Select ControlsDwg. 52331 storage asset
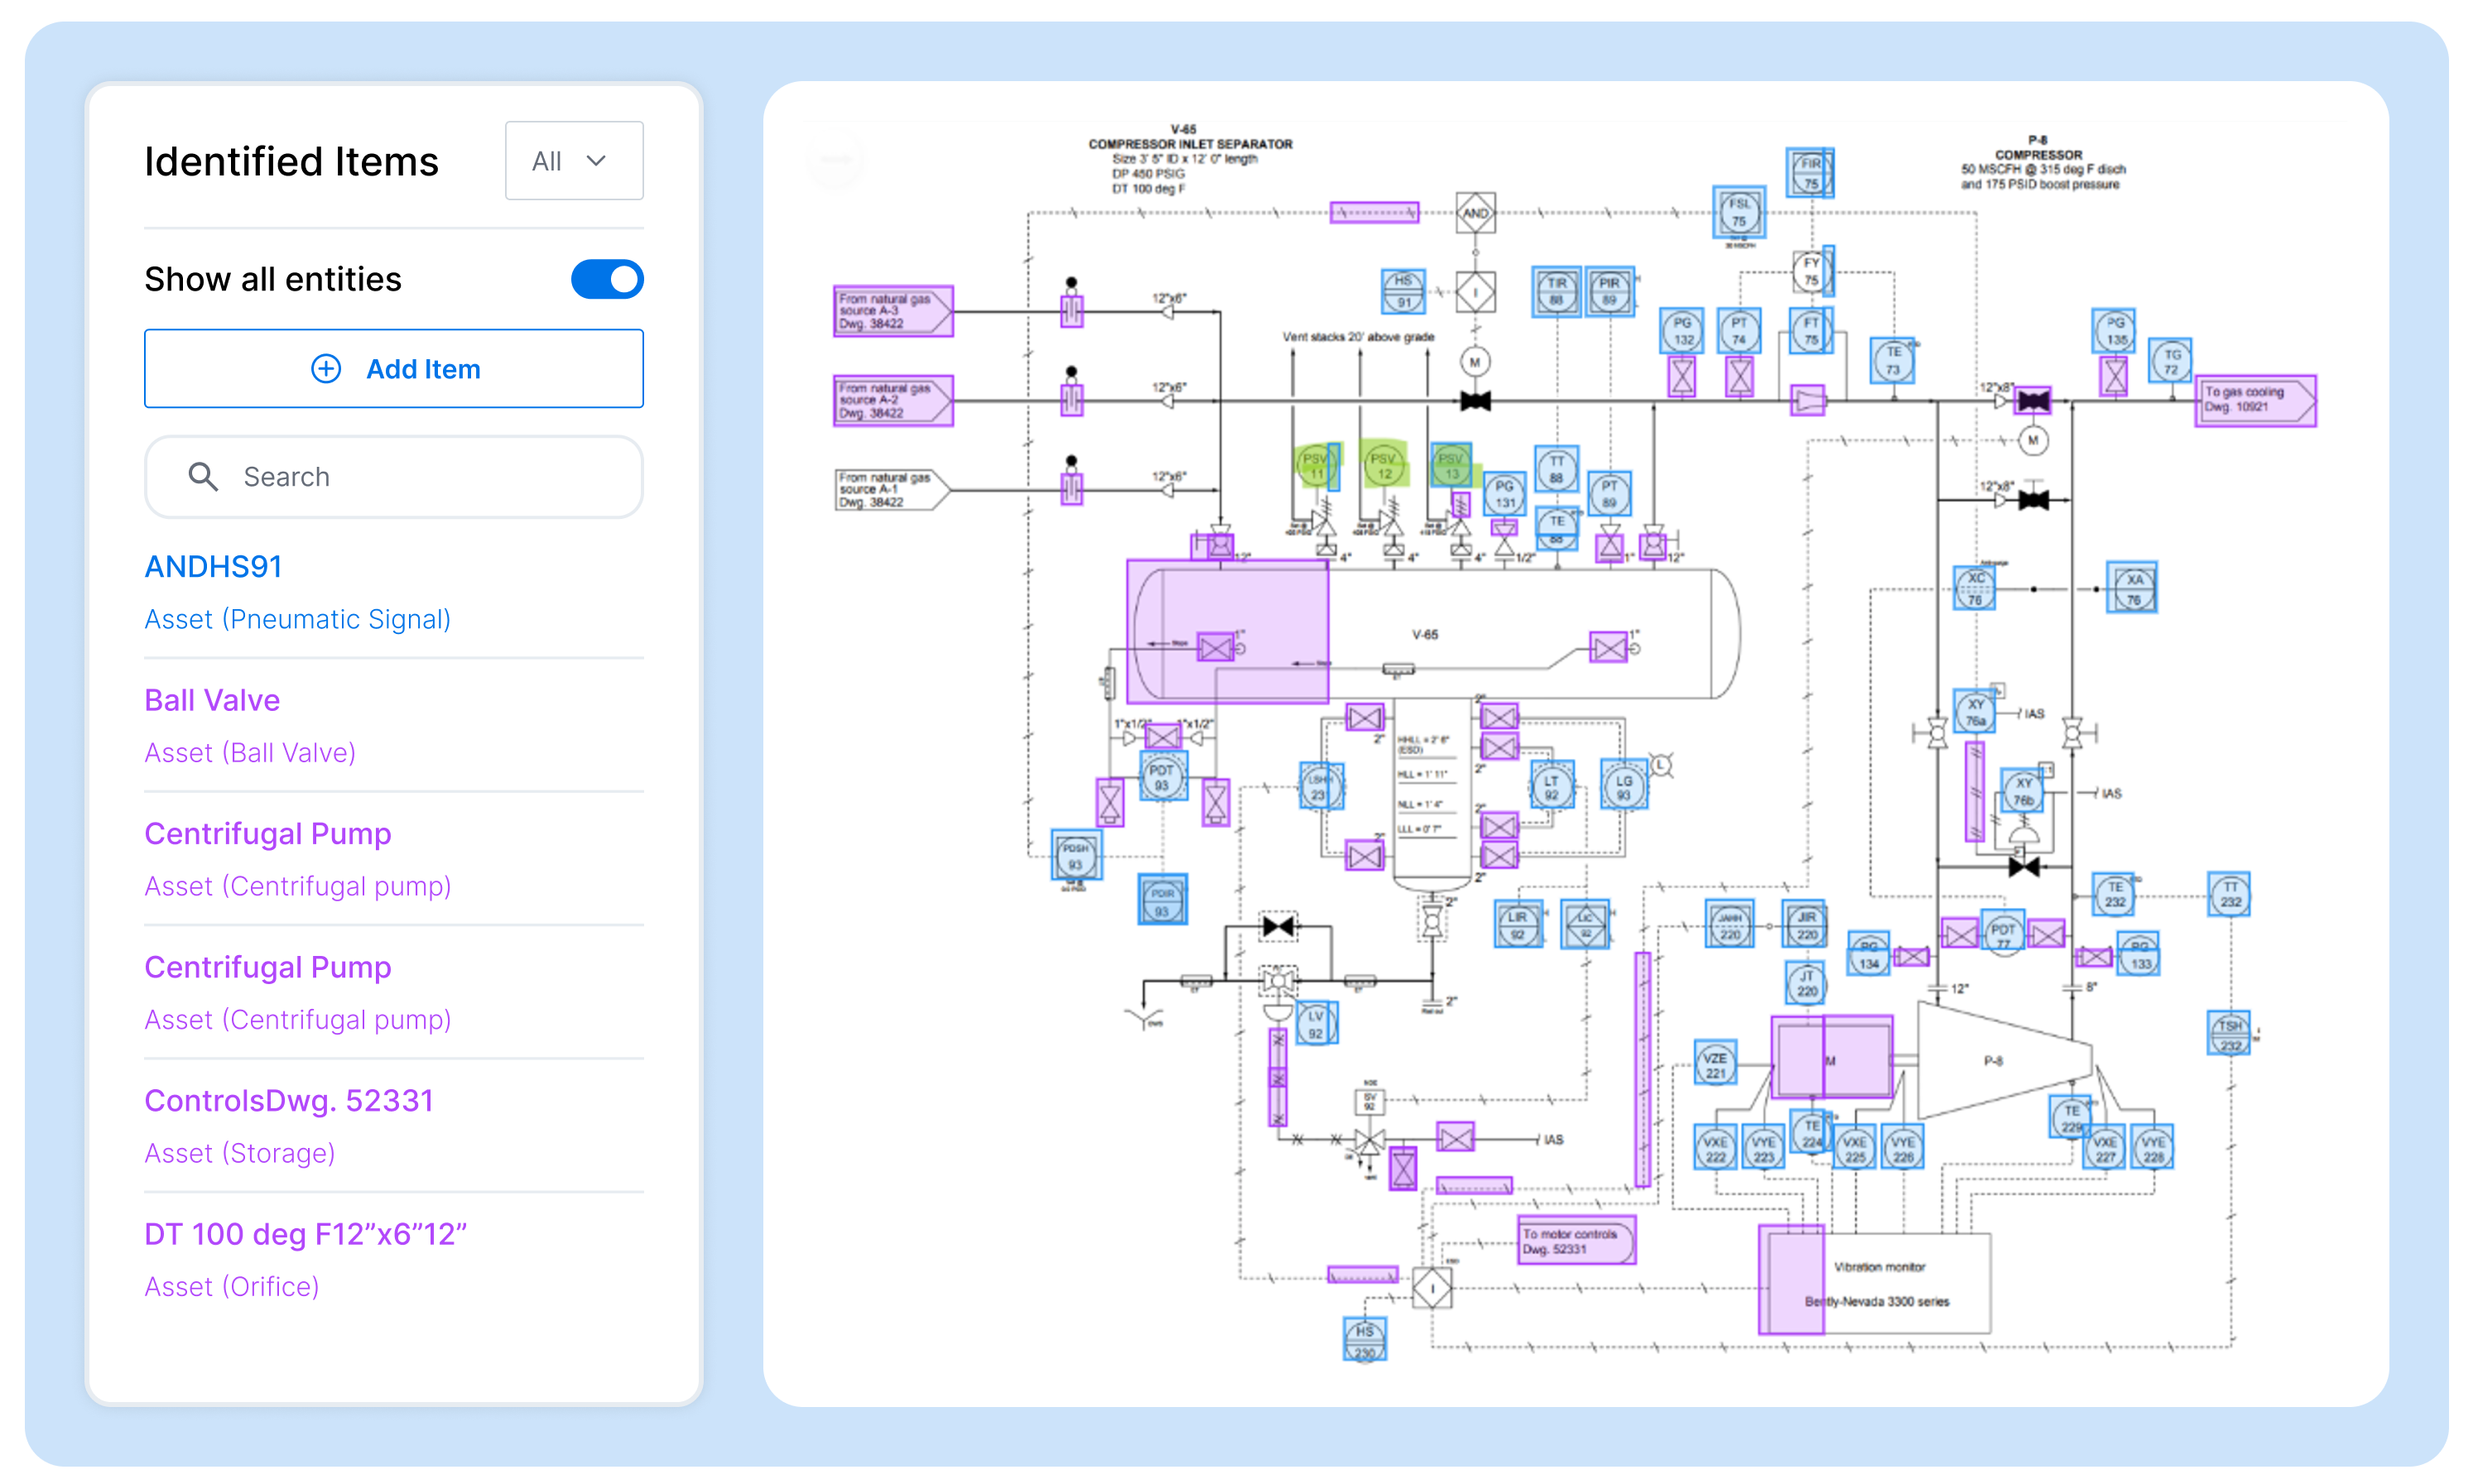The height and width of the screenshot is (1484, 2478). [286, 1099]
